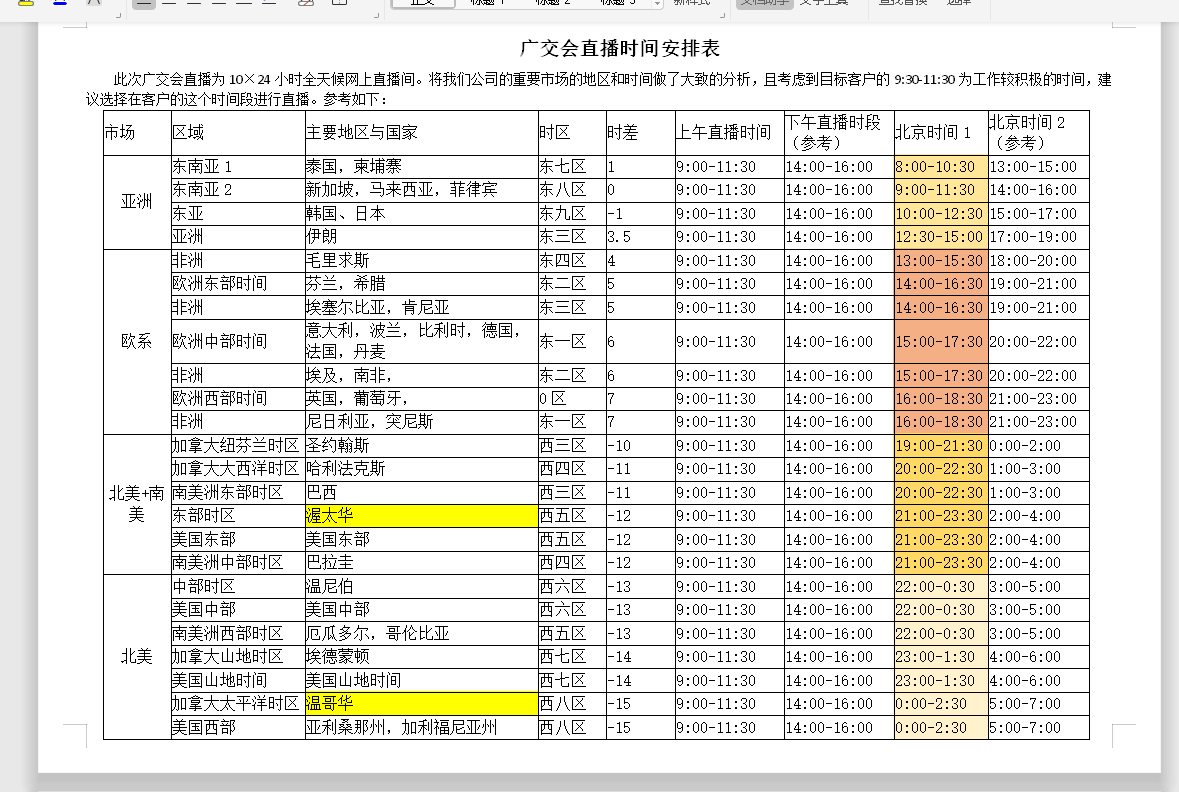Click the 主要地区与国家 header cell
The image size is (1179, 792).
(421, 133)
